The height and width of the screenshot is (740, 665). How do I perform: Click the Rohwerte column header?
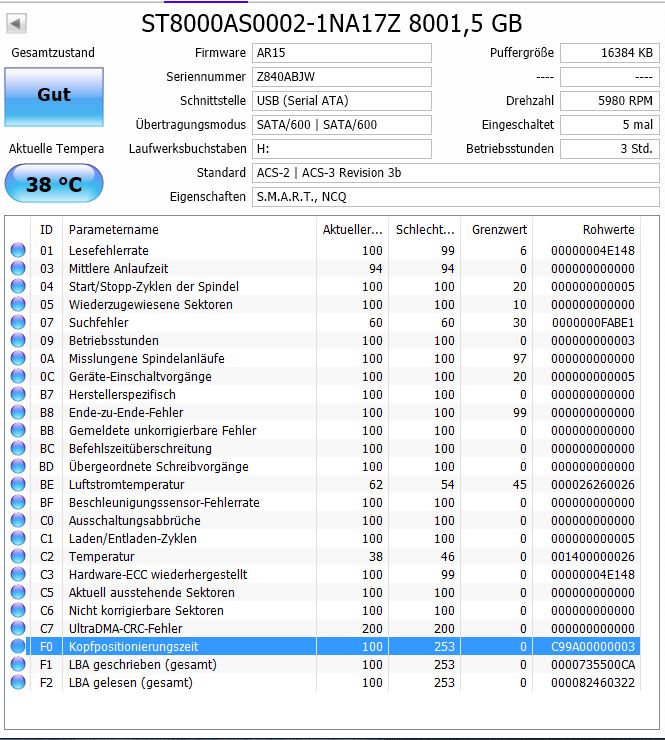587,230
